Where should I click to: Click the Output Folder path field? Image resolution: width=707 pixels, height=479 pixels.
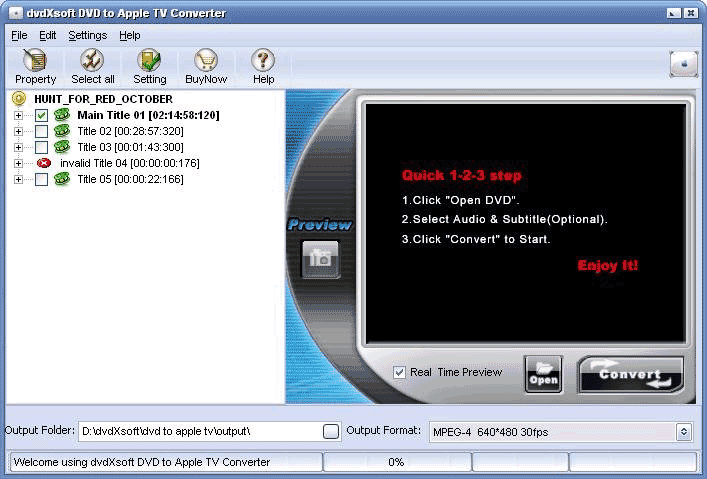point(198,431)
